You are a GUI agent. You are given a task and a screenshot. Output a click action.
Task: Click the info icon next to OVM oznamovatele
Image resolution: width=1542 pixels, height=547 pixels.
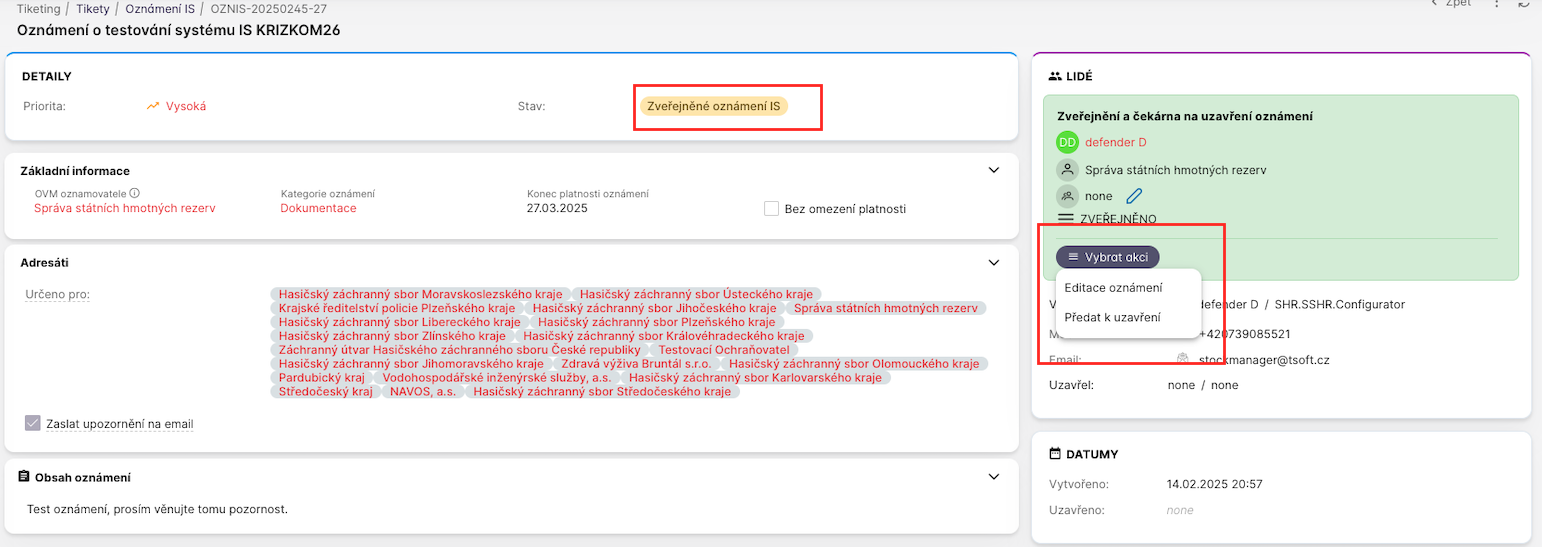[134, 193]
